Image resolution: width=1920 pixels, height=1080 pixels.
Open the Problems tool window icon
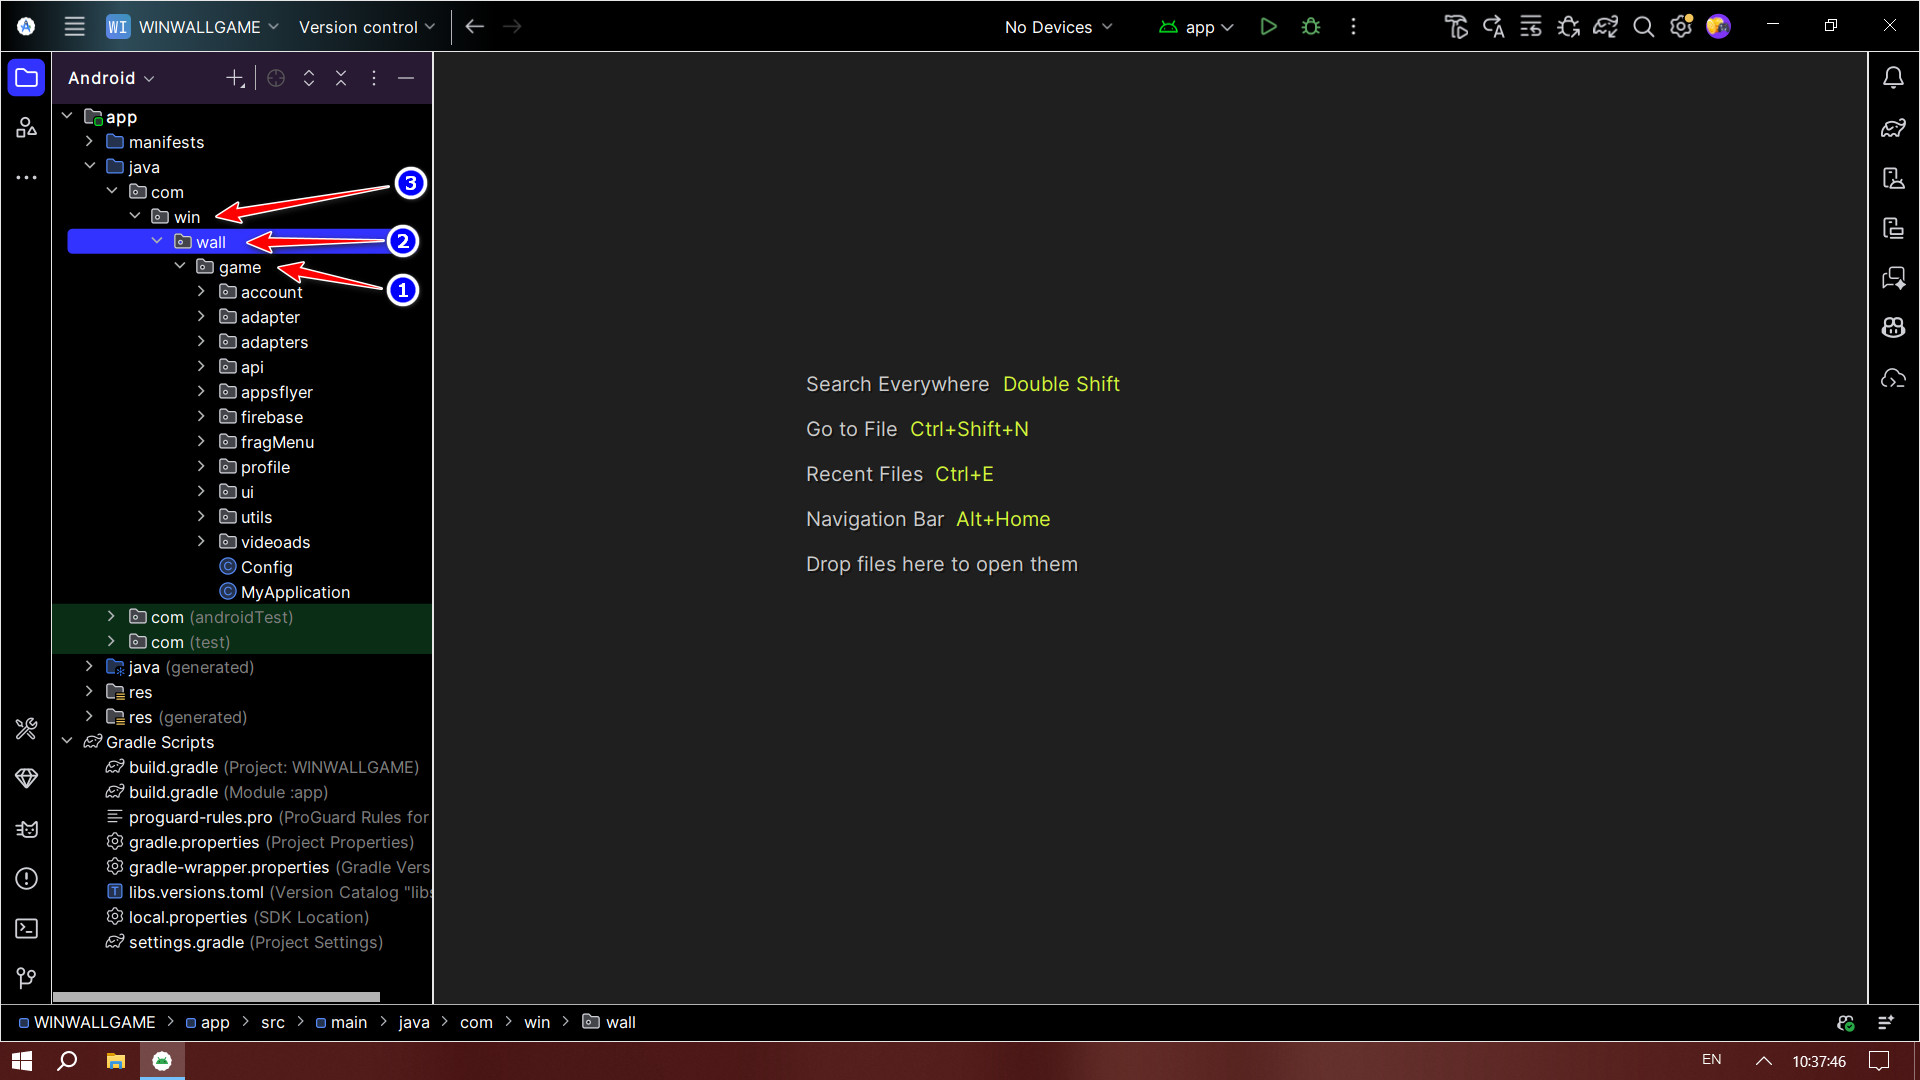pyautogui.click(x=26, y=879)
